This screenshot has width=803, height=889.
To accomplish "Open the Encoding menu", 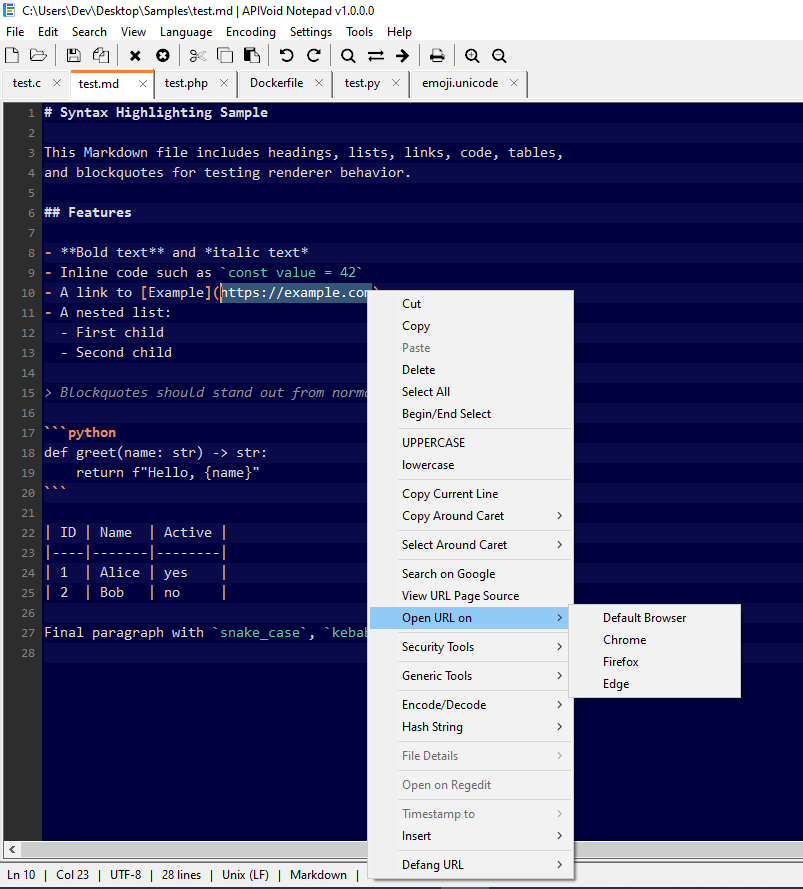I will pyautogui.click(x=251, y=32).
